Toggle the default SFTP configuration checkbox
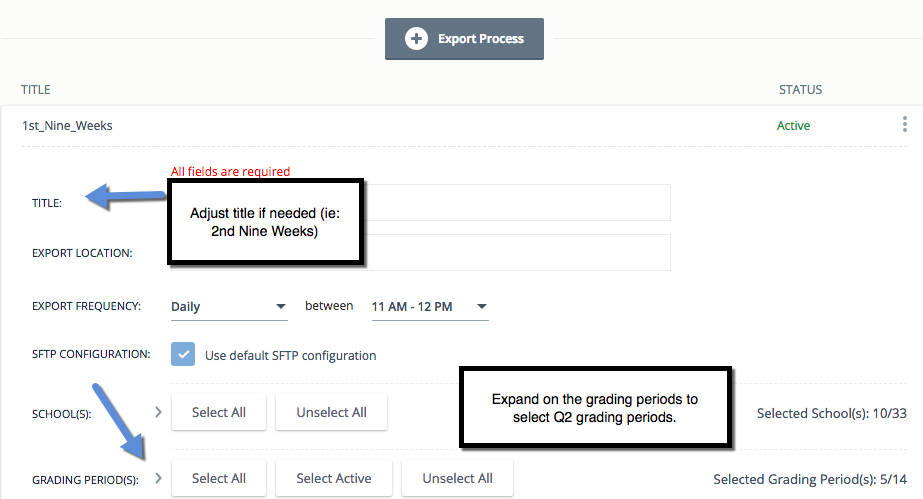 click(182, 355)
